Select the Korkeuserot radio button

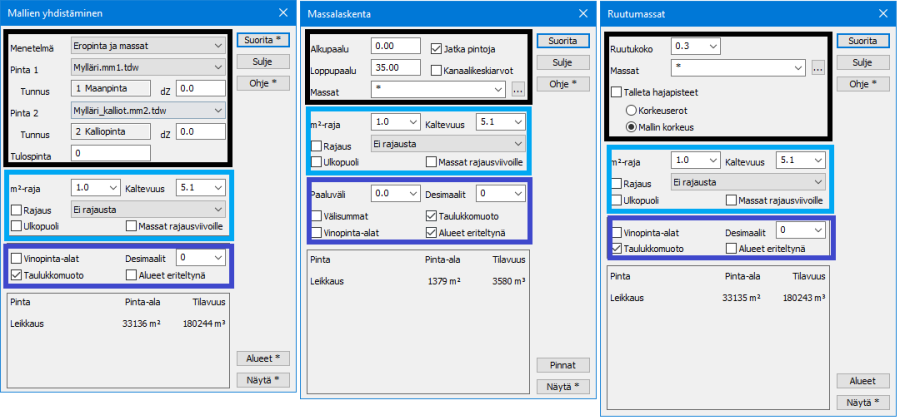coord(631,109)
